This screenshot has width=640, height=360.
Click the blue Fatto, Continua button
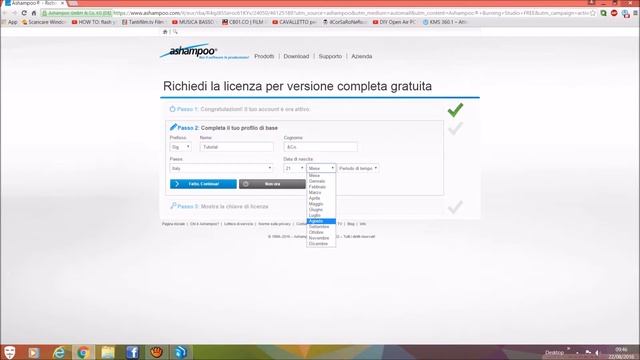(203, 184)
